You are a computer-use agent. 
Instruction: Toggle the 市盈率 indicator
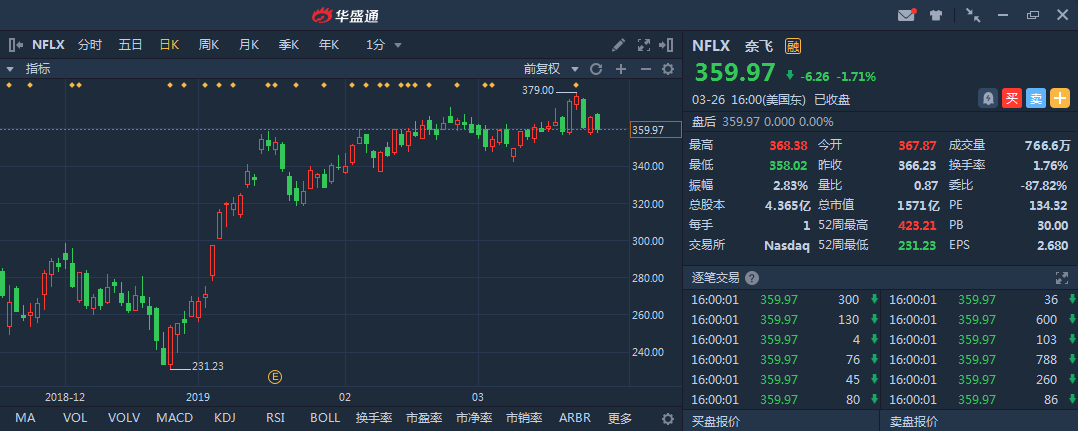point(424,418)
